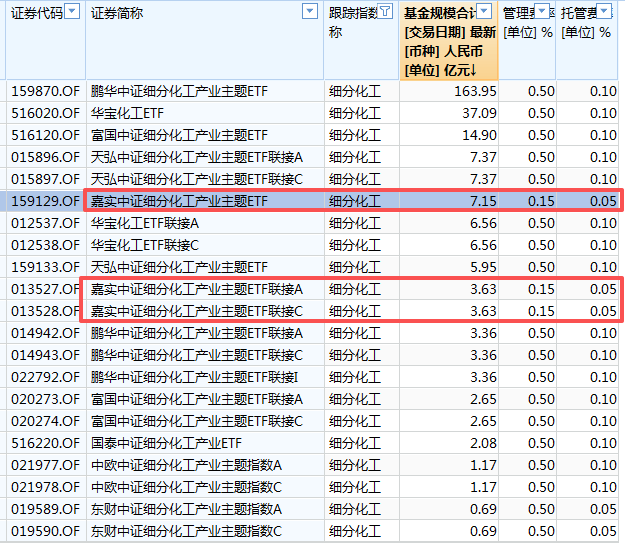Select 鹏华中证细分化工产业主题ETF name cell
625x546 pixels.
[180, 91]
